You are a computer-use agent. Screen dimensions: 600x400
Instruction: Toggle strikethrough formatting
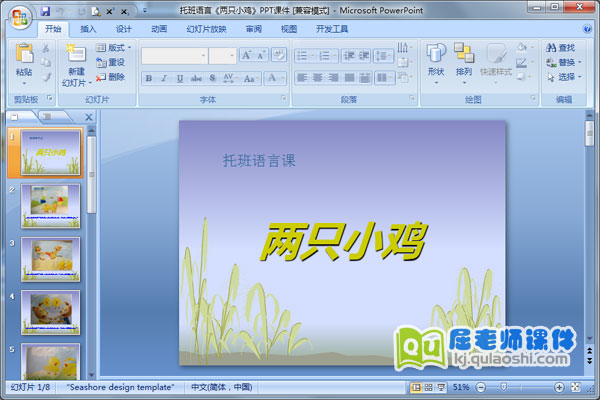point(196,78)
